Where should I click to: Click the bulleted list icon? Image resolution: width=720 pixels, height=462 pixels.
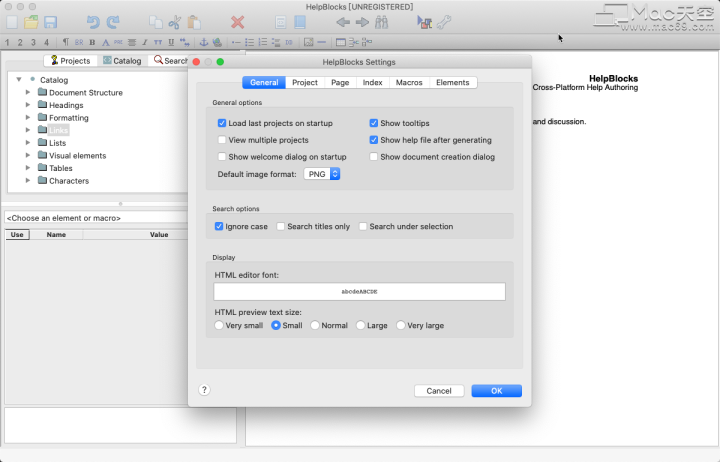[249, 42]
